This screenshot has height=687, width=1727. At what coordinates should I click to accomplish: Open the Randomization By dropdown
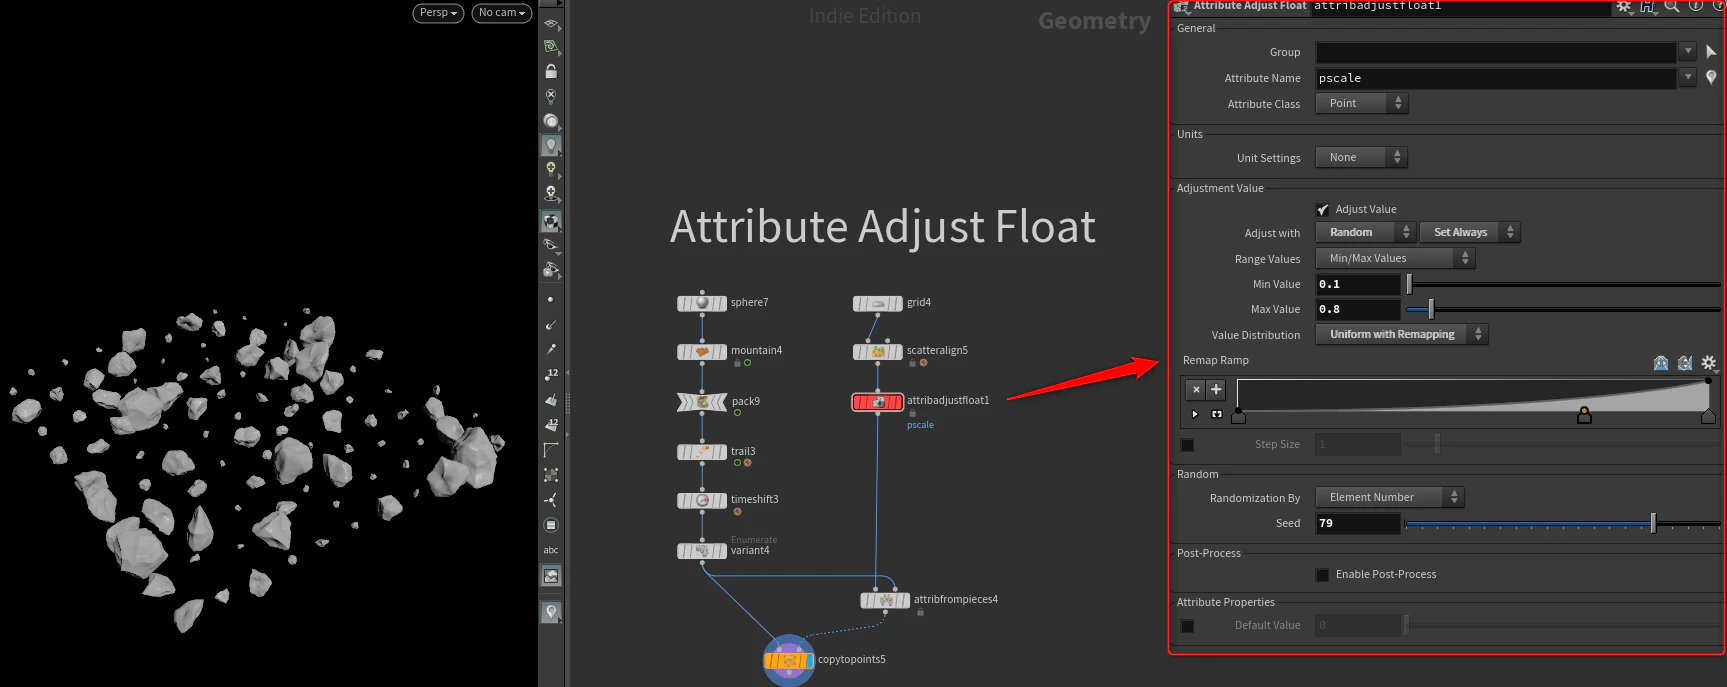point(1390,497)
